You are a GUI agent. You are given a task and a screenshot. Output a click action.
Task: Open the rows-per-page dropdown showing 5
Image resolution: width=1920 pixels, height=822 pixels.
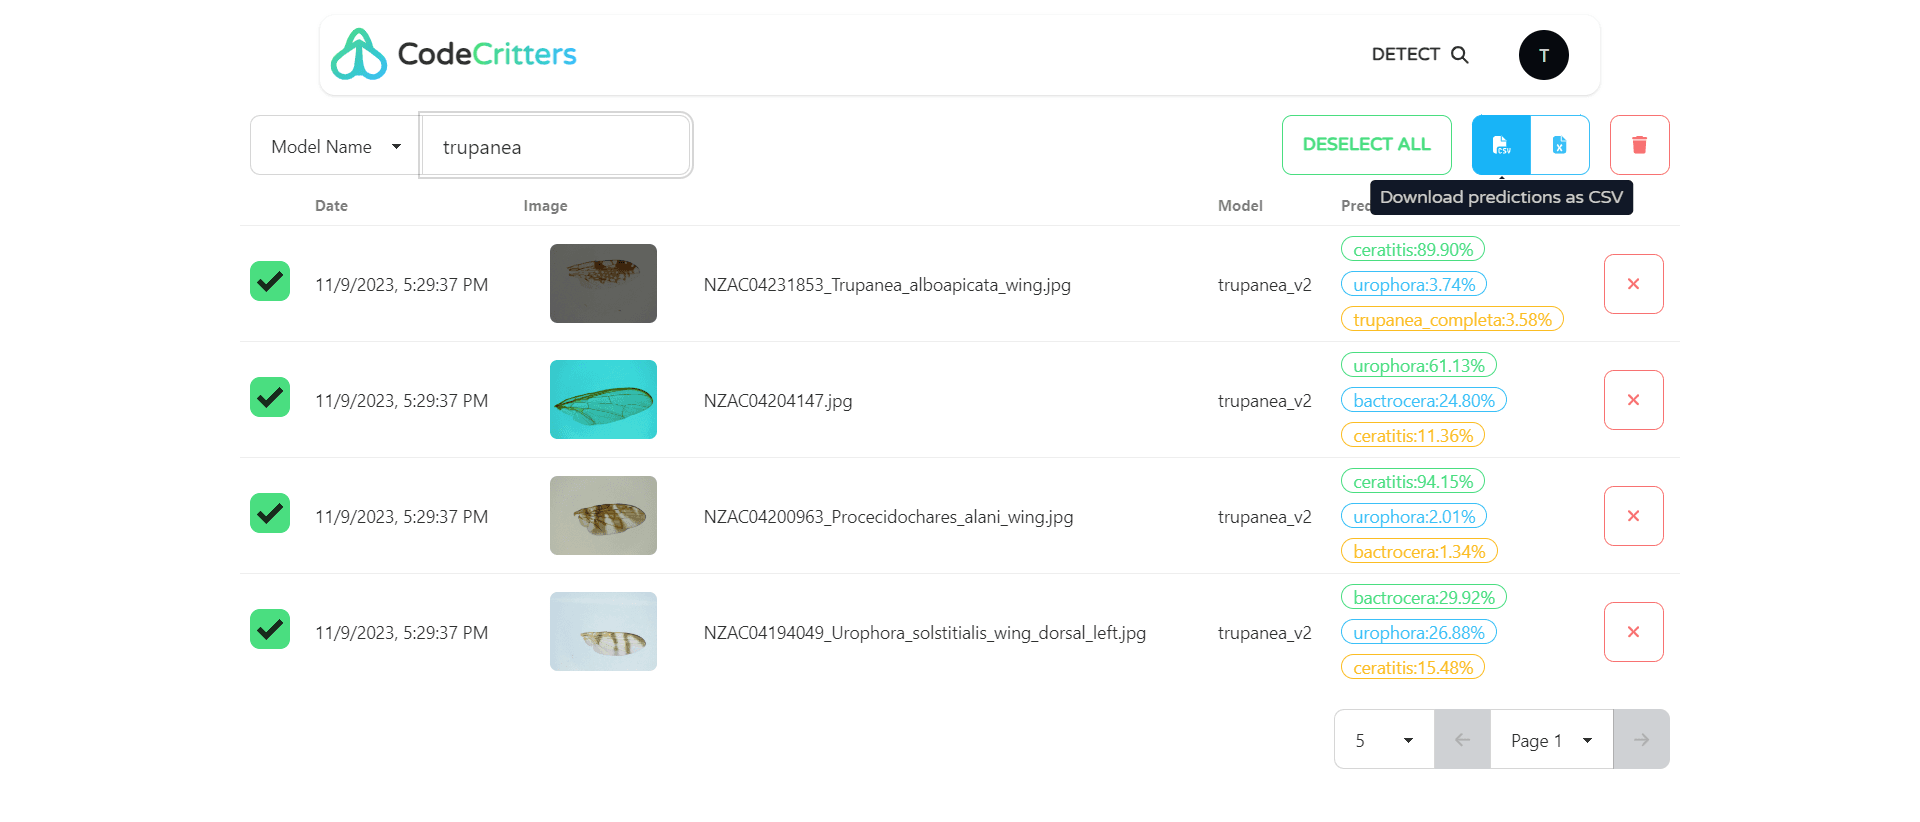pyautogui.click(x=1384, y=740)
